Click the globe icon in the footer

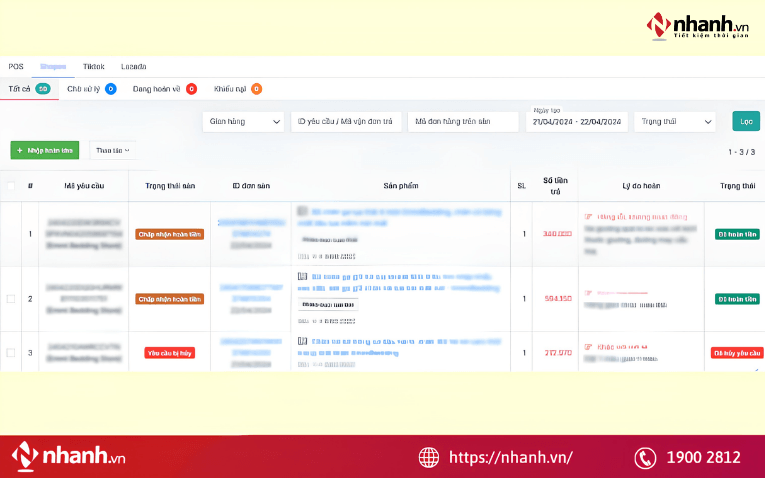(429, 458)
